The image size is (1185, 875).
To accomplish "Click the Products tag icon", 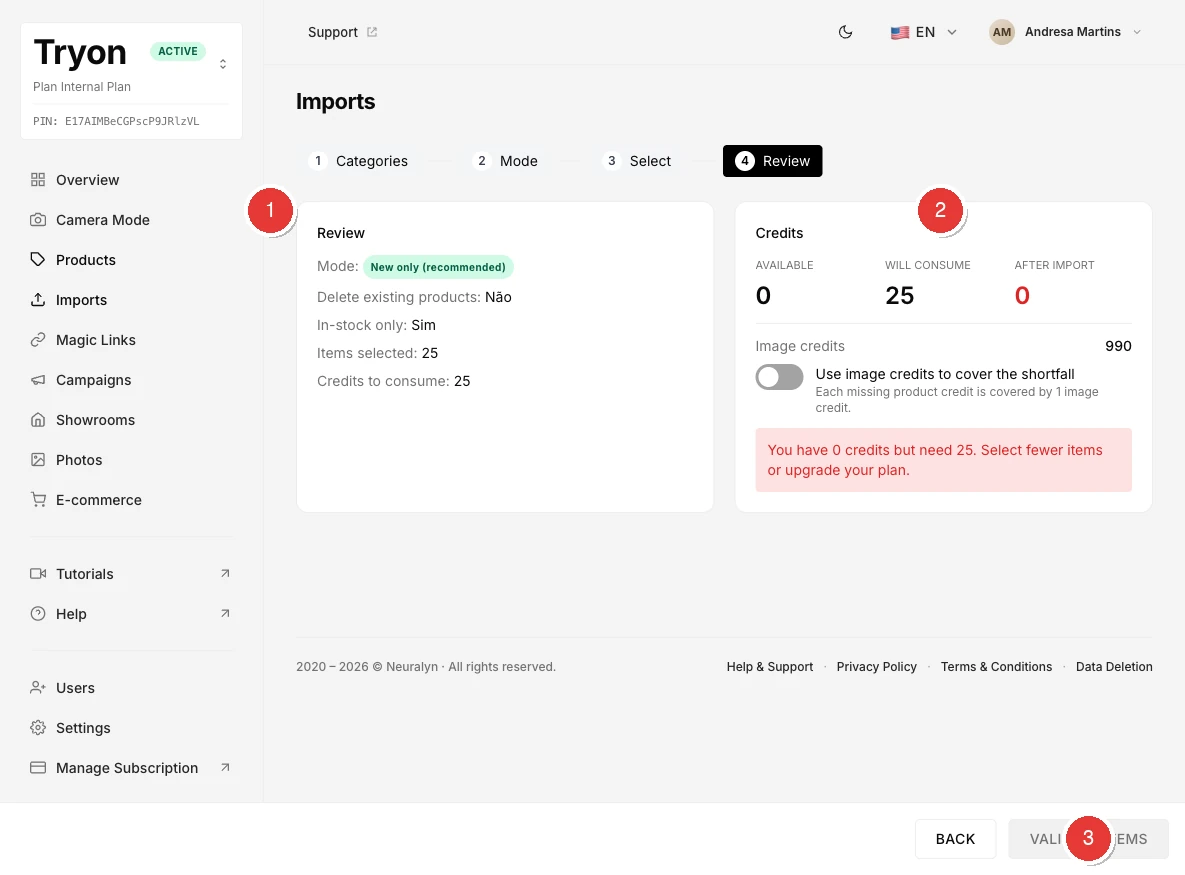I will [x=38, y=260].
